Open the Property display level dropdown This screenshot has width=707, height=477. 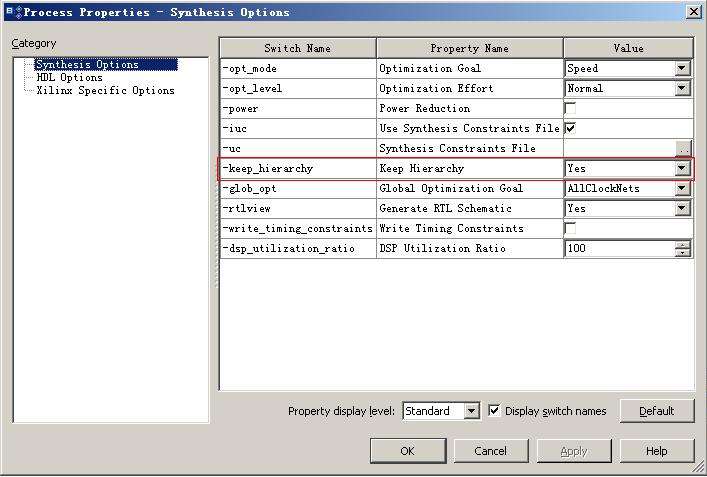(471, 411)
